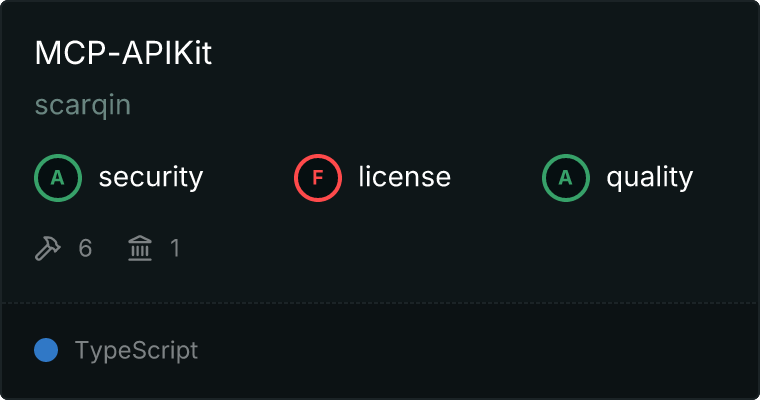The image size is (760, 400).
Task: Click the green quality grade A badge
Action: coord(566,178)
